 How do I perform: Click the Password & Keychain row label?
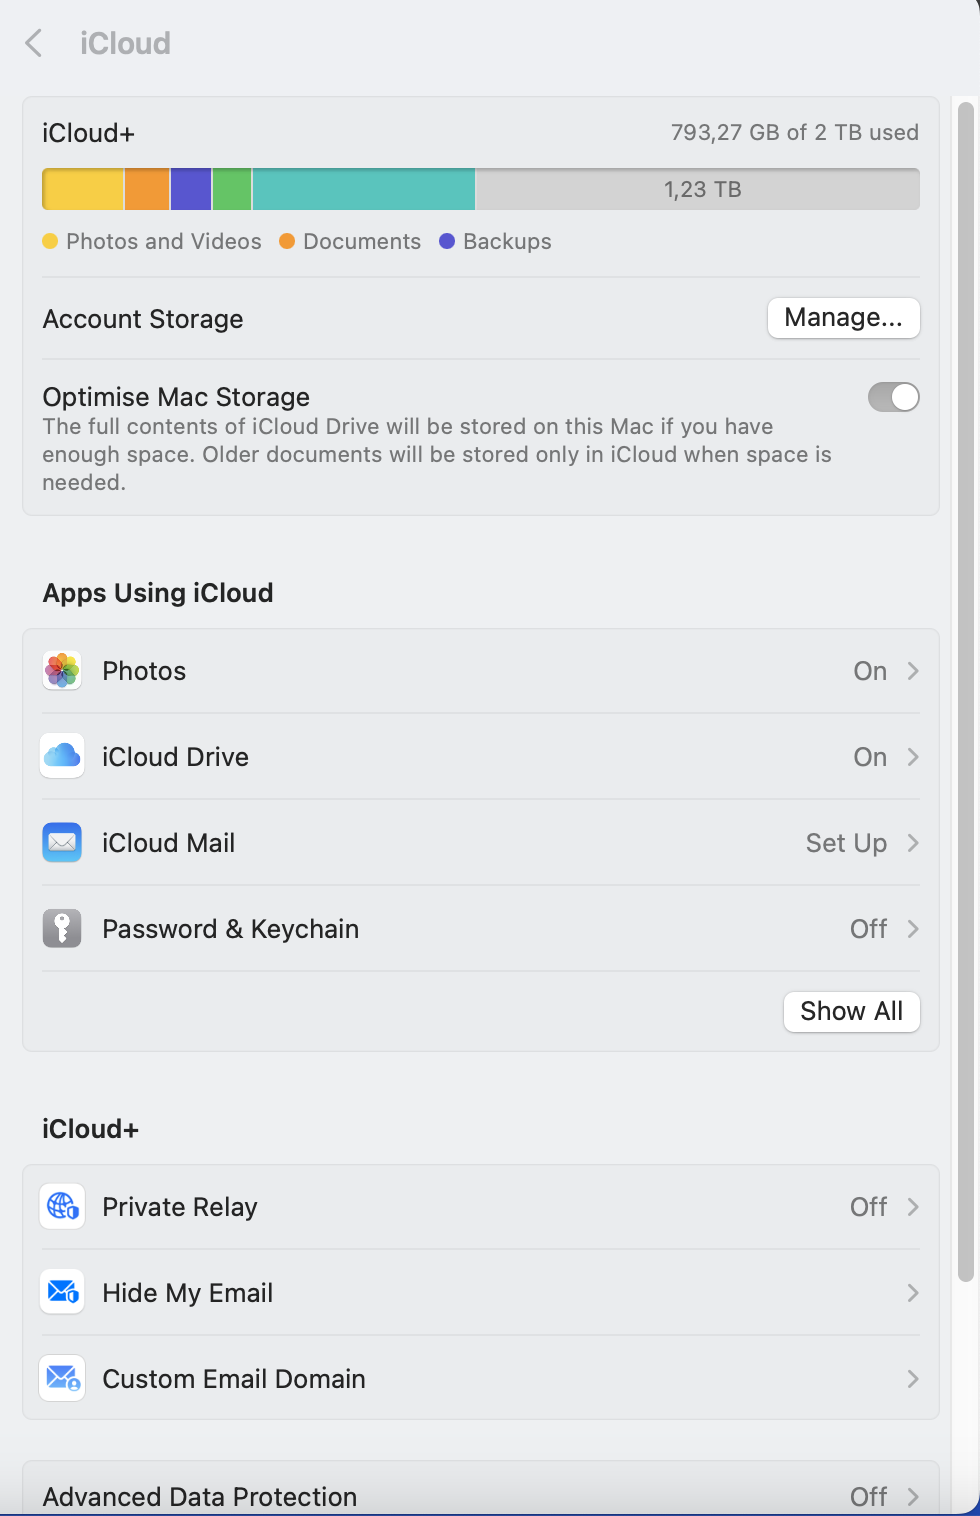[x=230, y=929]
